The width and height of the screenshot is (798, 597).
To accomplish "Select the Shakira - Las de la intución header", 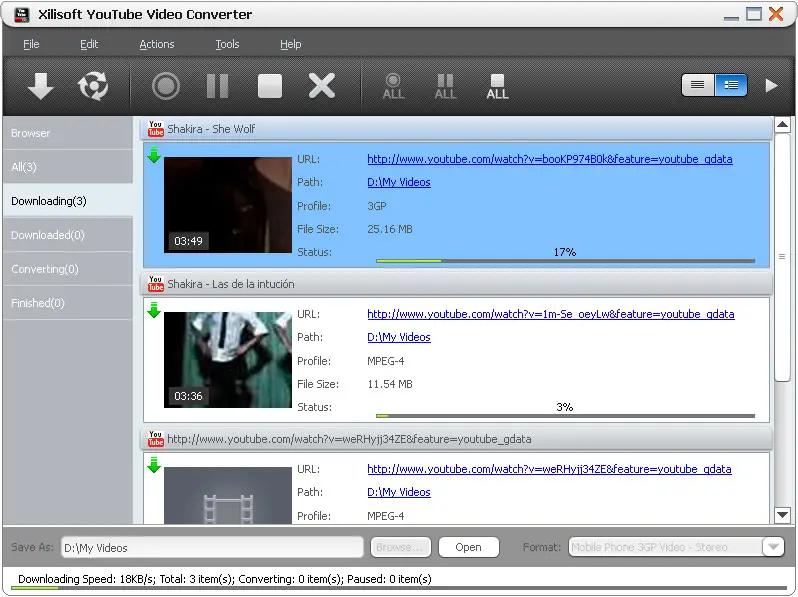I will tap(456, 284).
